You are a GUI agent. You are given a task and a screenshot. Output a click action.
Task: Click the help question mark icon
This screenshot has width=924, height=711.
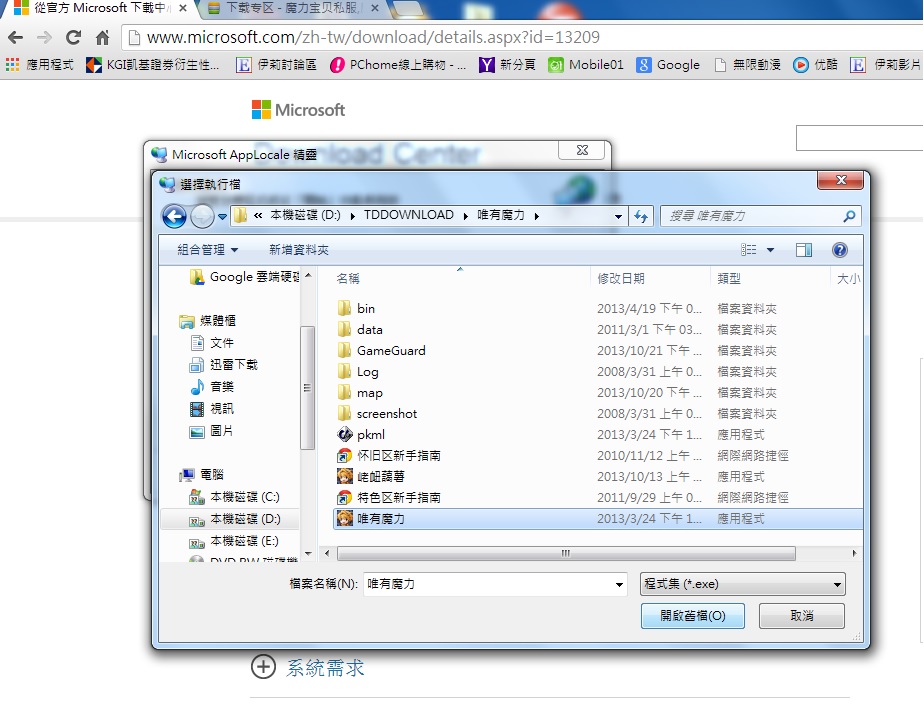tap(839, 250)
